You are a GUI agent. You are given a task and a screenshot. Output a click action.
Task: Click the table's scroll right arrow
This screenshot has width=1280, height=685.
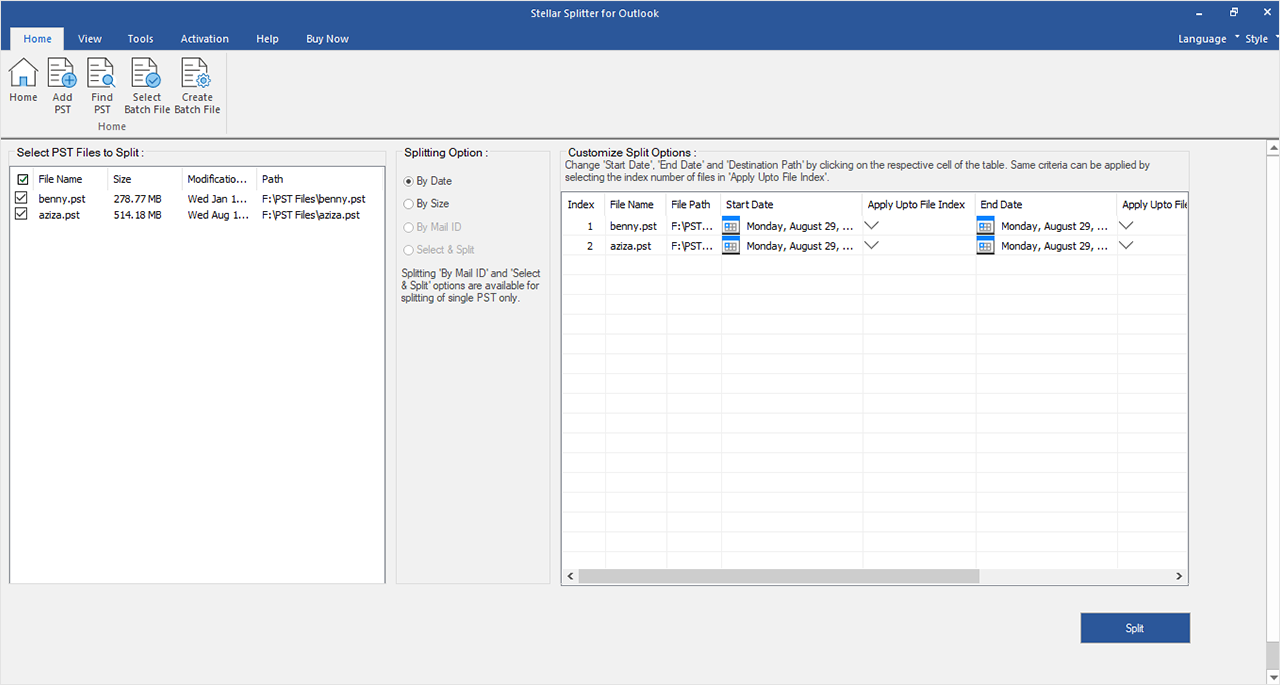1179,576
